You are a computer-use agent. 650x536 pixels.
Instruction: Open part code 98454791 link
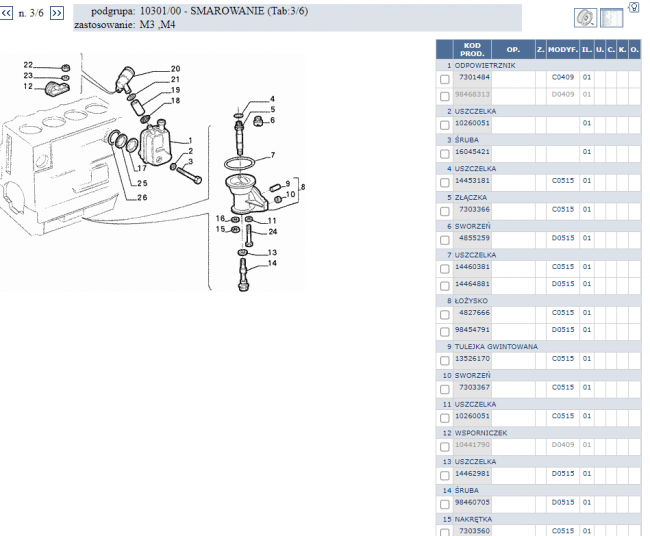tap(474, 329)
